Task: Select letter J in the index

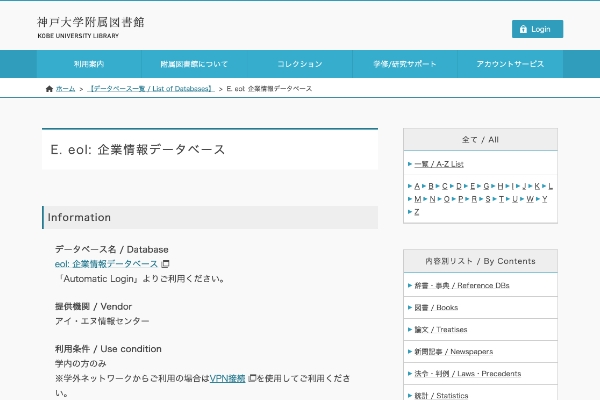Action: 525,186
